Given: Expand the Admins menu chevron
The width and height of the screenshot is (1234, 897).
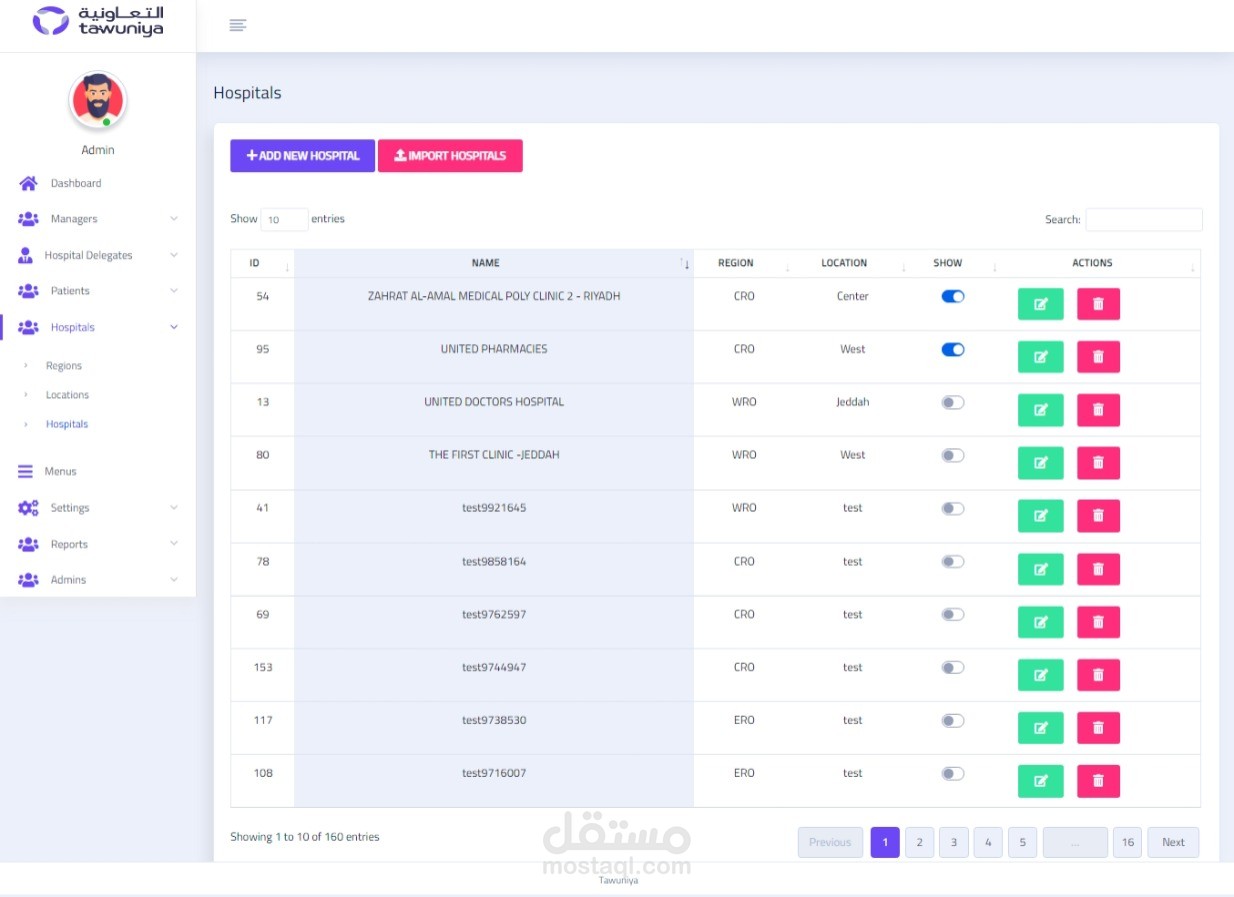Looking at the screenshot, I should 174,580.
